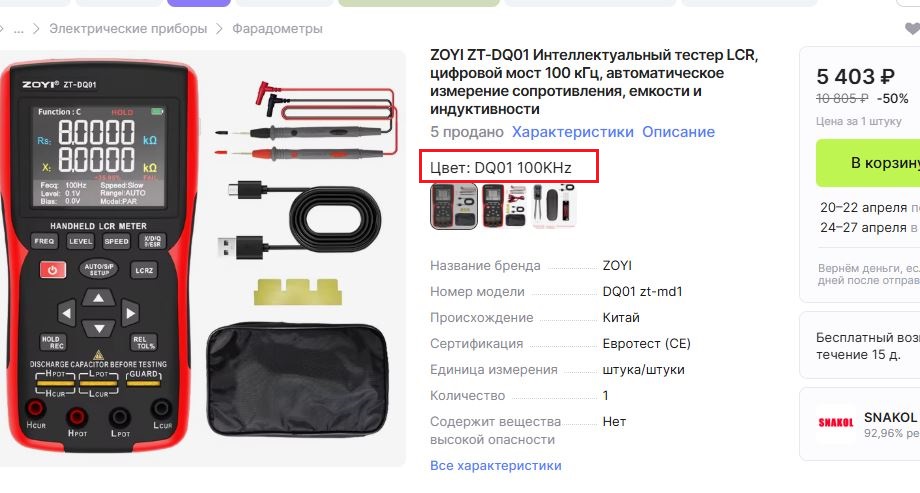The width and height of the screenshot is (920, 493).
Task: Add product to favorites with heart icon
Action: point(912,28)
